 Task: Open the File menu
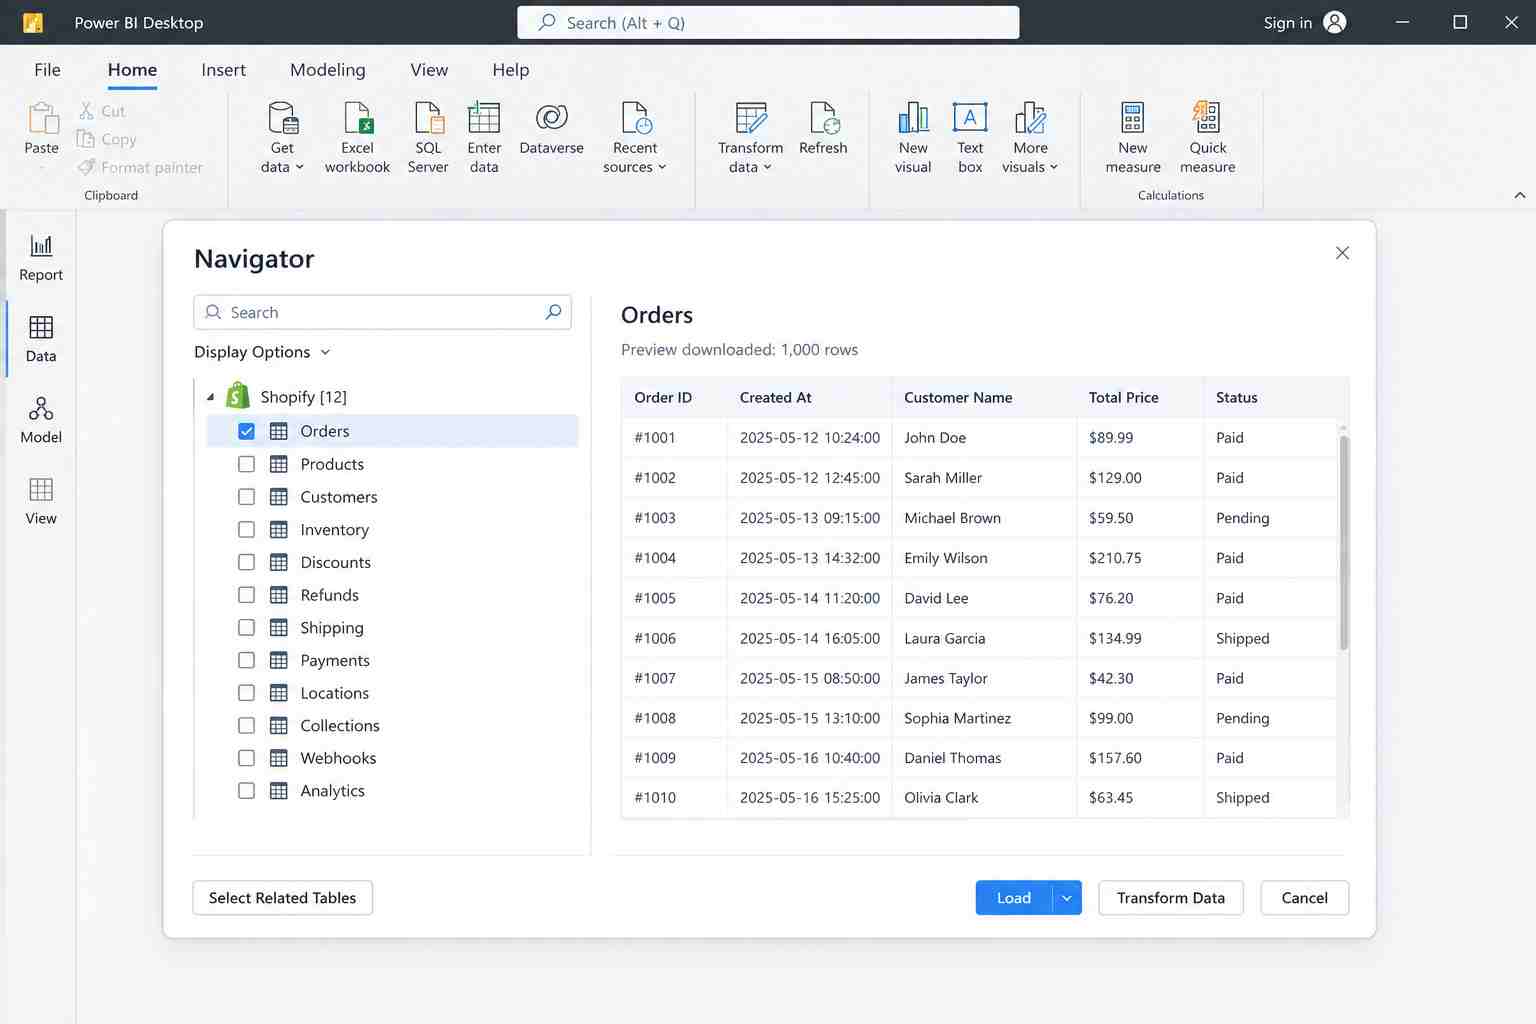coord(47,70)
